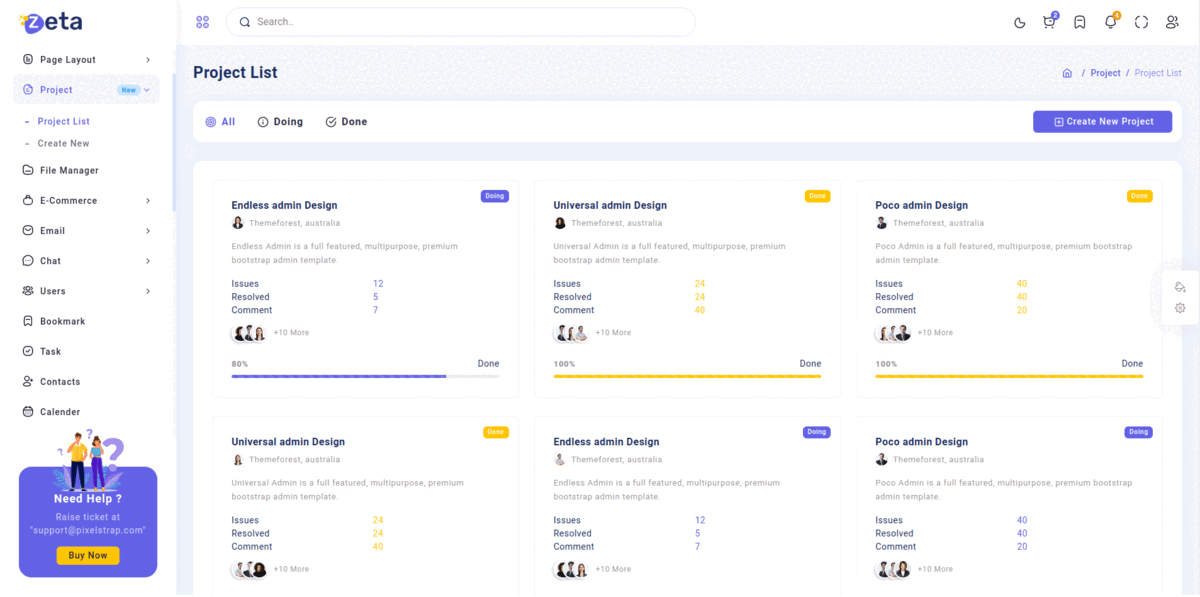The width and height of the screenshot is (1200, 597).
Task: Toggle dark mode moon icon
Action: (x=1019, y=22)
